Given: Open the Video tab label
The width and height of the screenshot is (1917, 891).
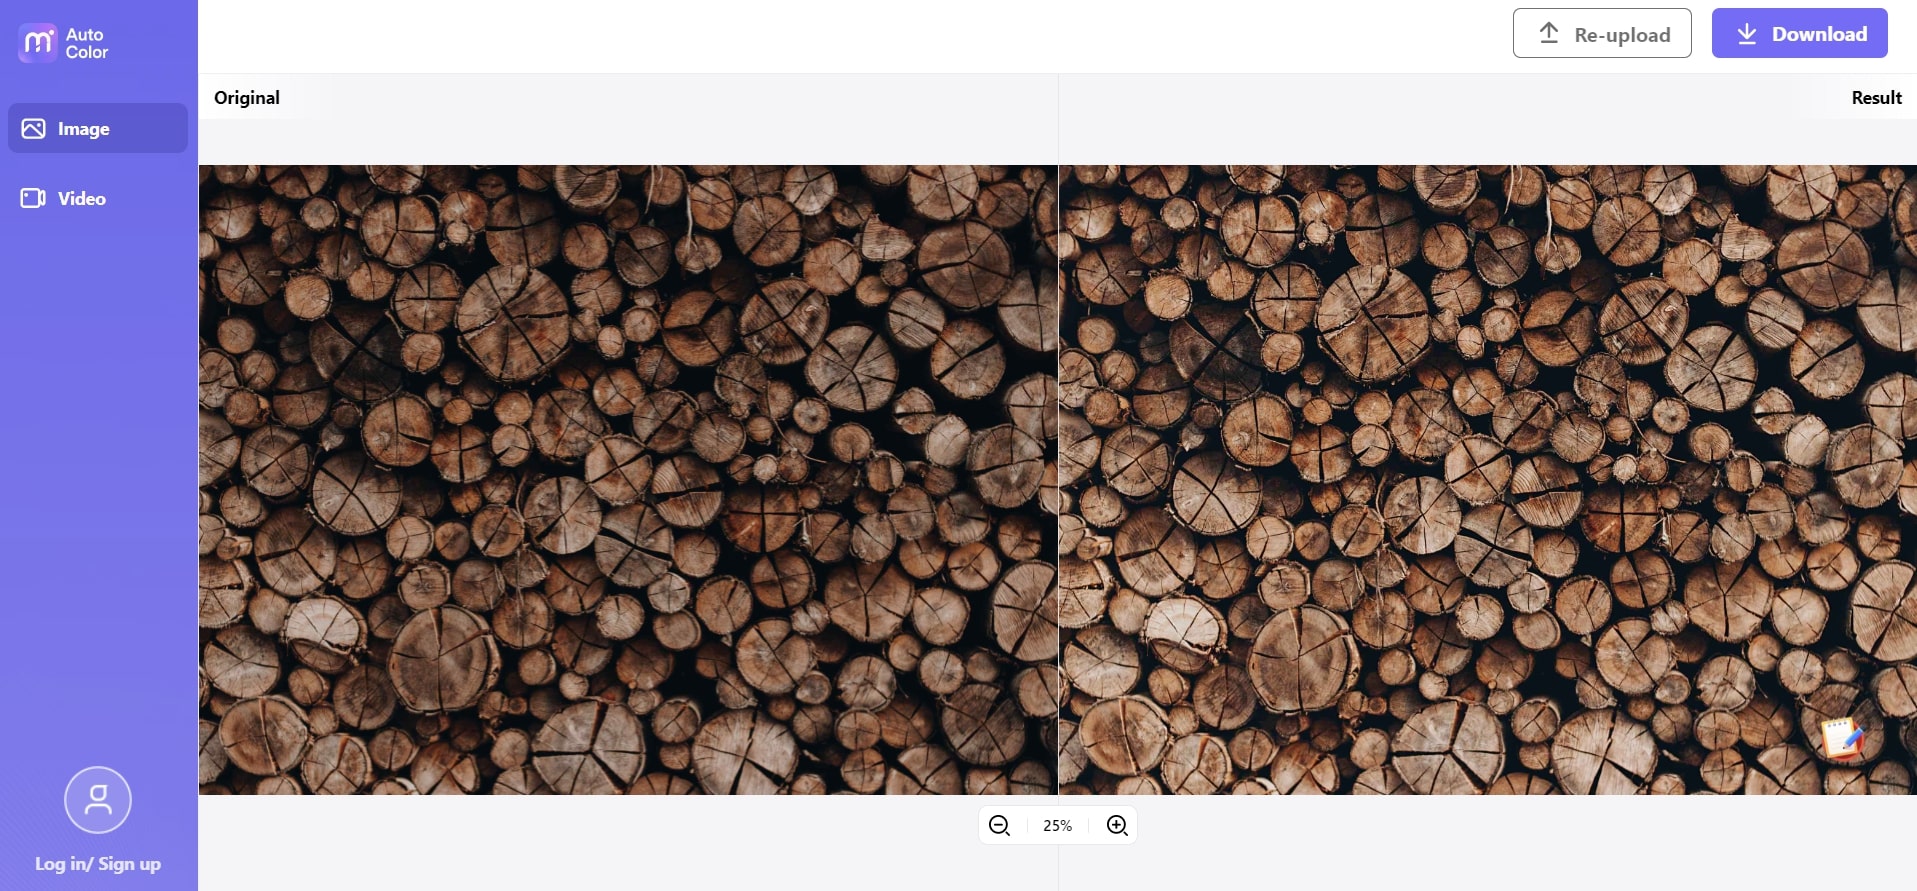Looking at the screenshot, I should [82, 198].
